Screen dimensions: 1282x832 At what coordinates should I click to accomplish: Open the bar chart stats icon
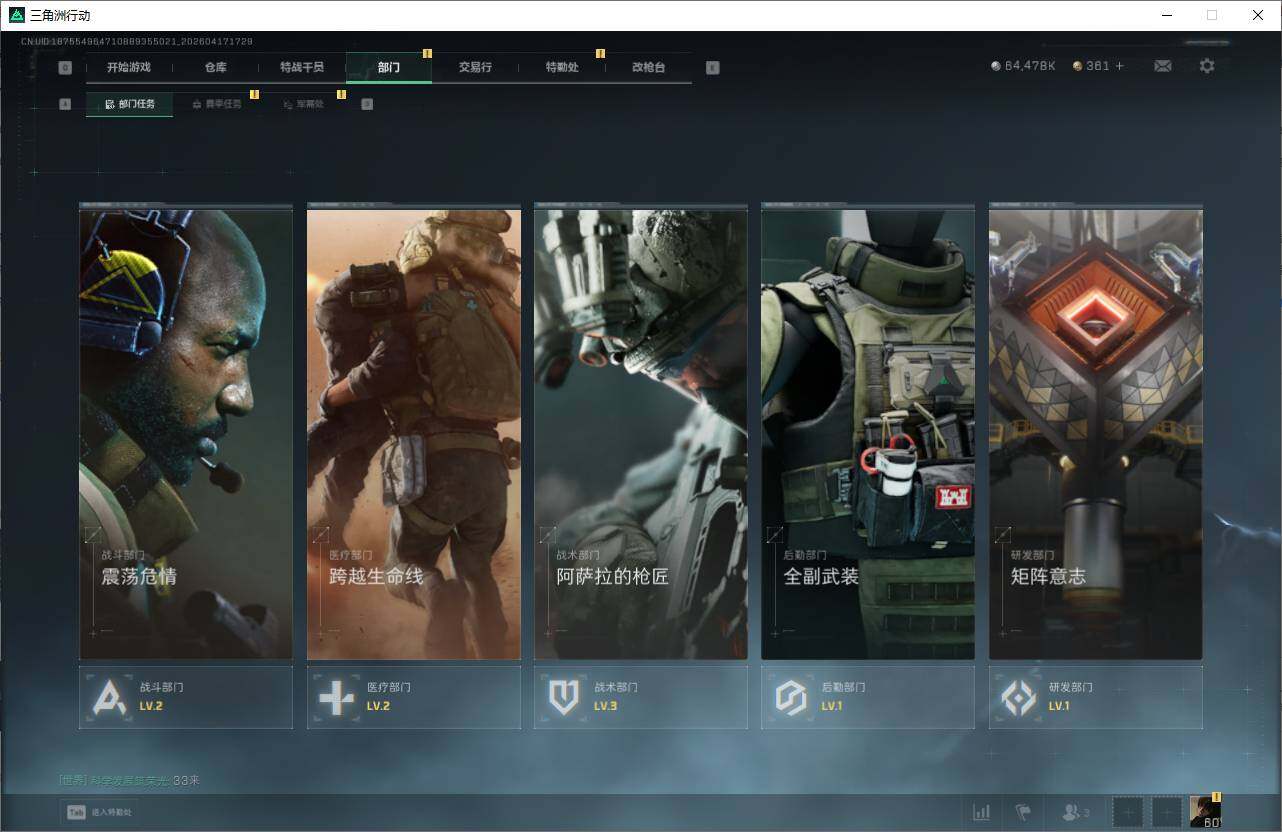pyautogui.click(x=982, y=812)
